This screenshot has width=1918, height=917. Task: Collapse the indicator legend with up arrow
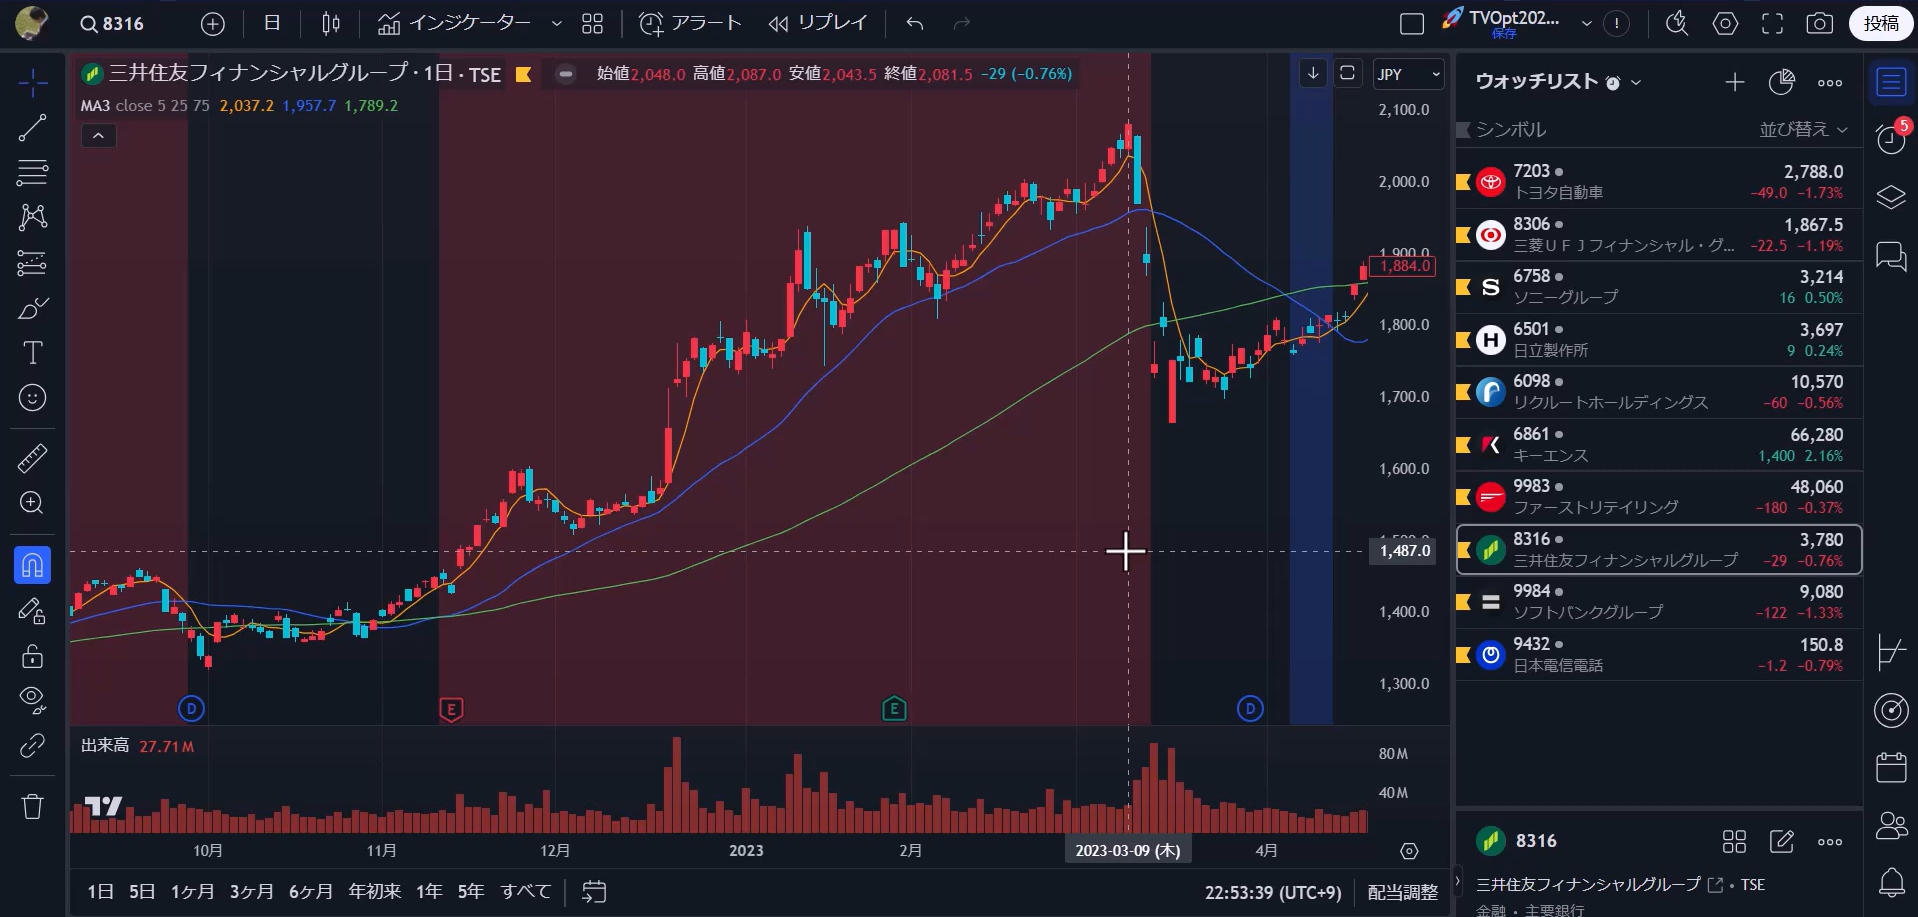(x=98, y=136)
